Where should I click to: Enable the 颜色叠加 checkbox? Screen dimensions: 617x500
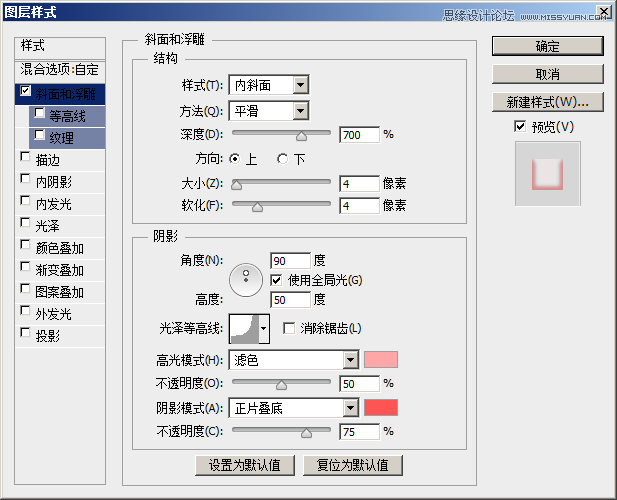point(25,245)
